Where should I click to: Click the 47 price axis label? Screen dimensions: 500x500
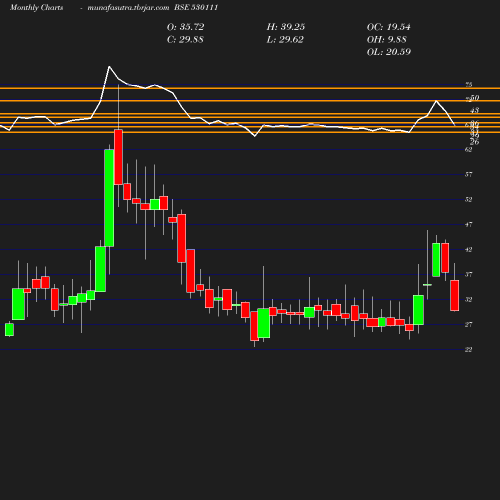coord(469,225)
